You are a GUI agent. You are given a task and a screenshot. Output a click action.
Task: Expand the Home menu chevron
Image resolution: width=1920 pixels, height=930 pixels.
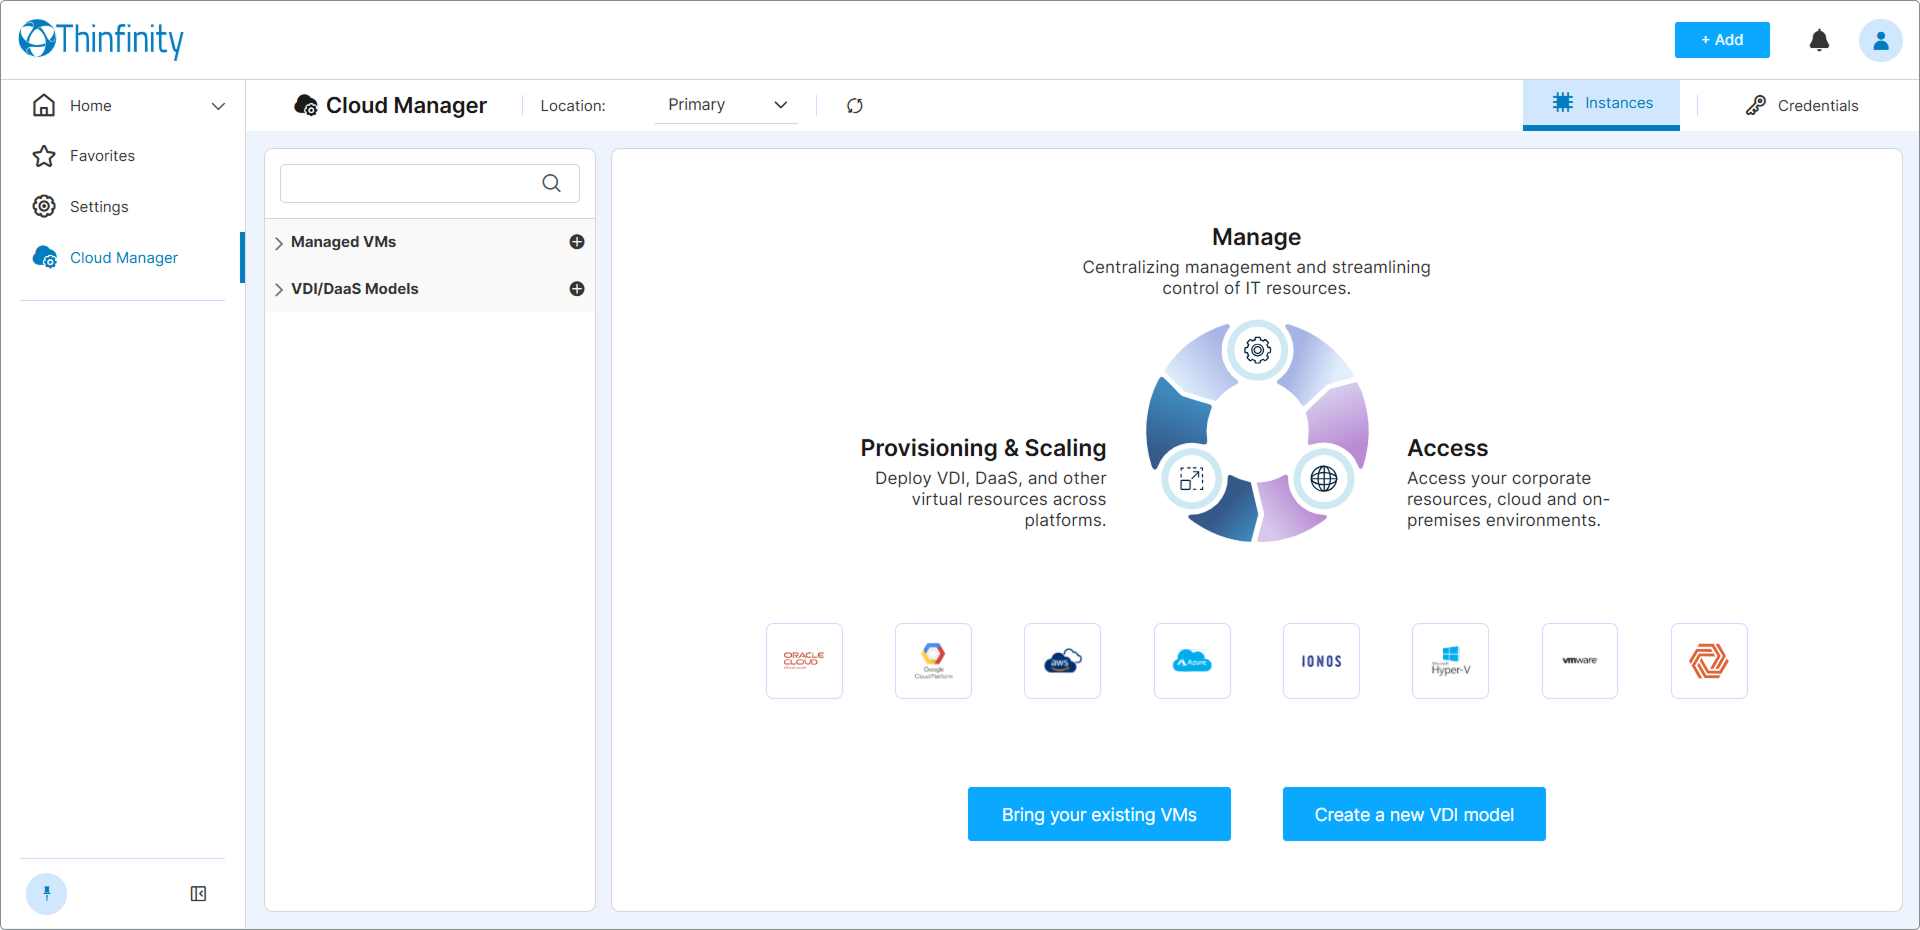click(x=218, y=106)
